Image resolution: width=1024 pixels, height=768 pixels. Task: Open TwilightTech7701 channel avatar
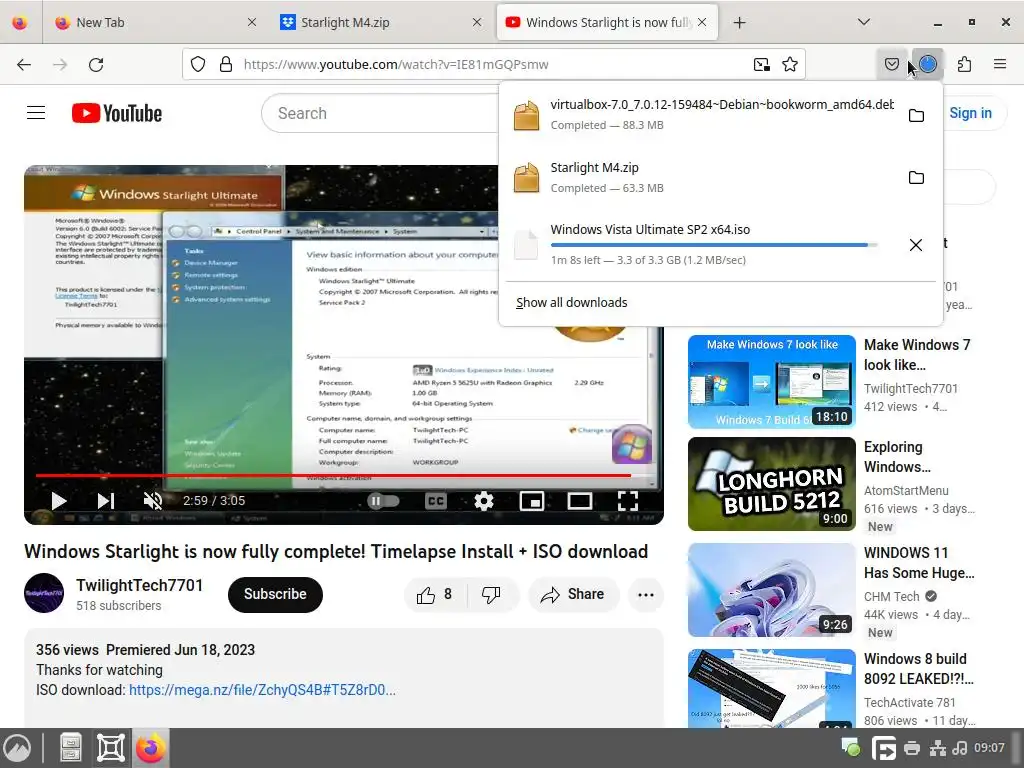[44, 593]
